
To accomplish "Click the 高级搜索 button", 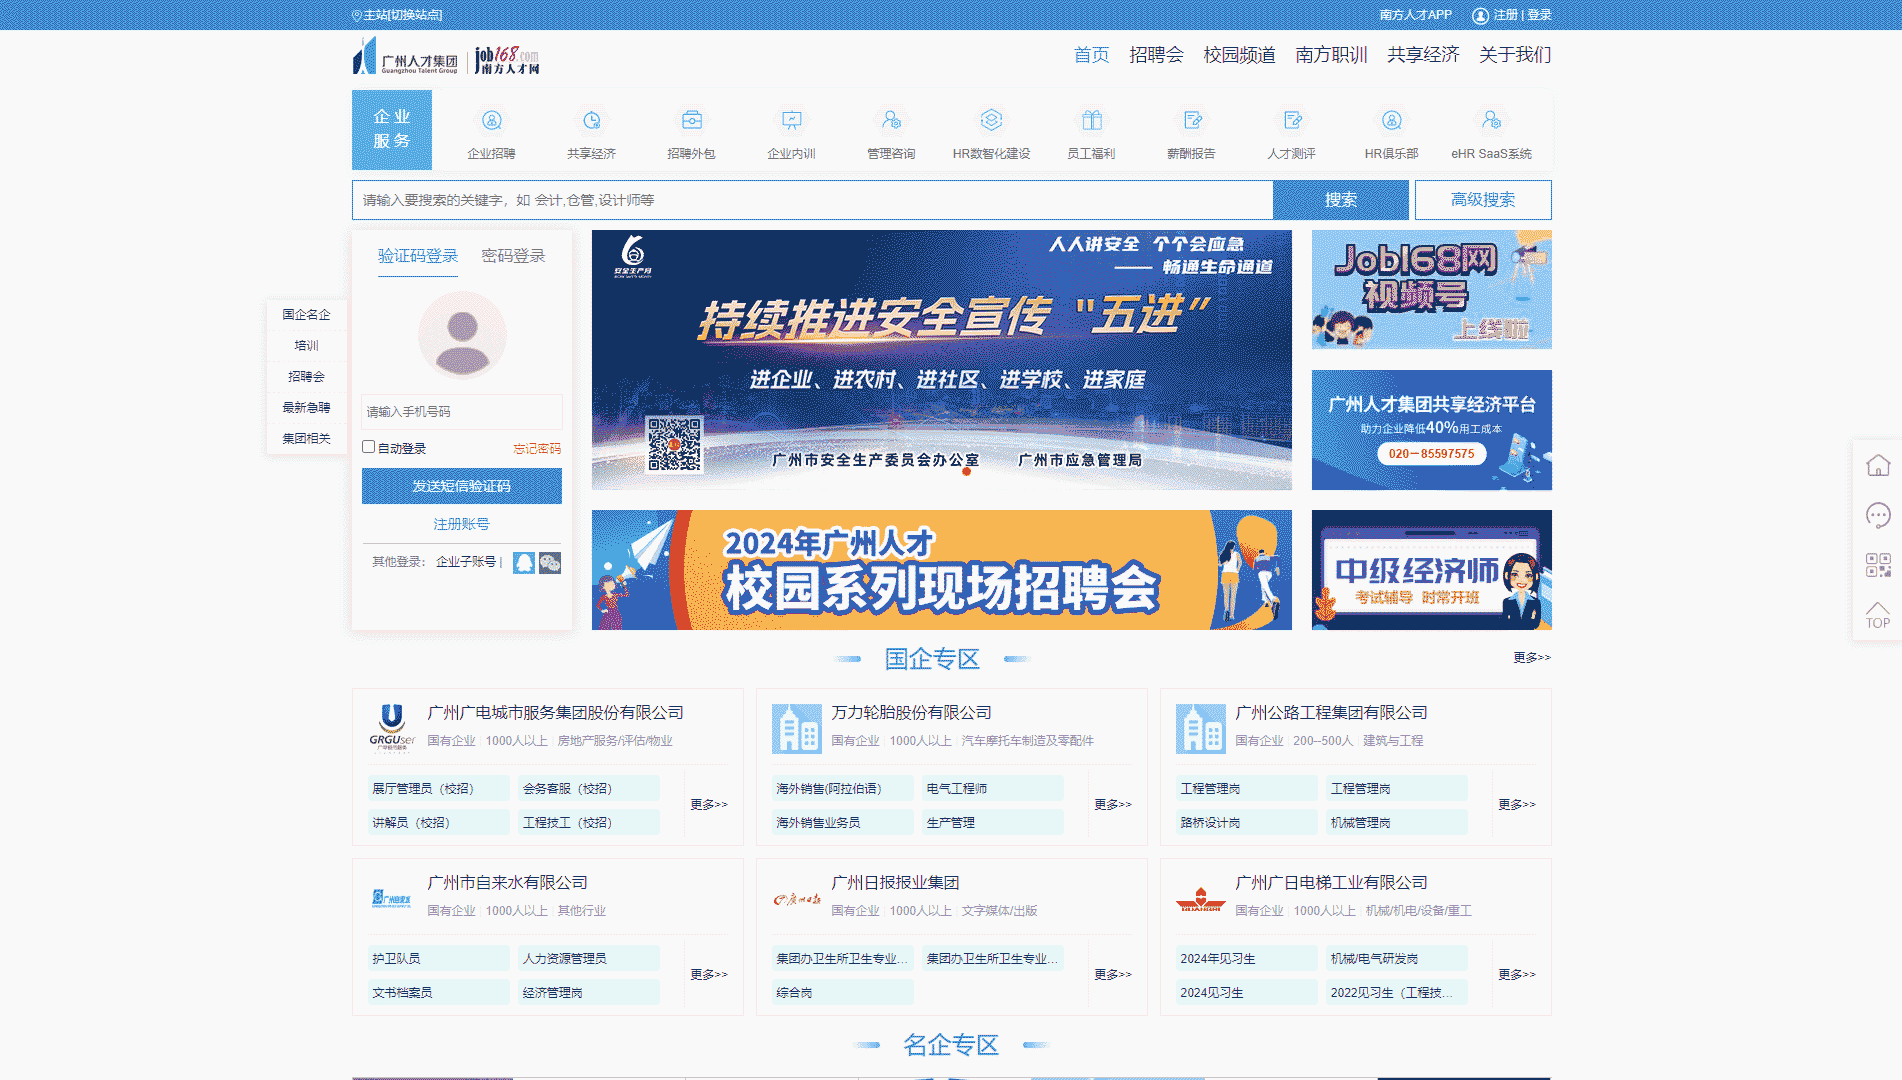I will (1483, 200).
